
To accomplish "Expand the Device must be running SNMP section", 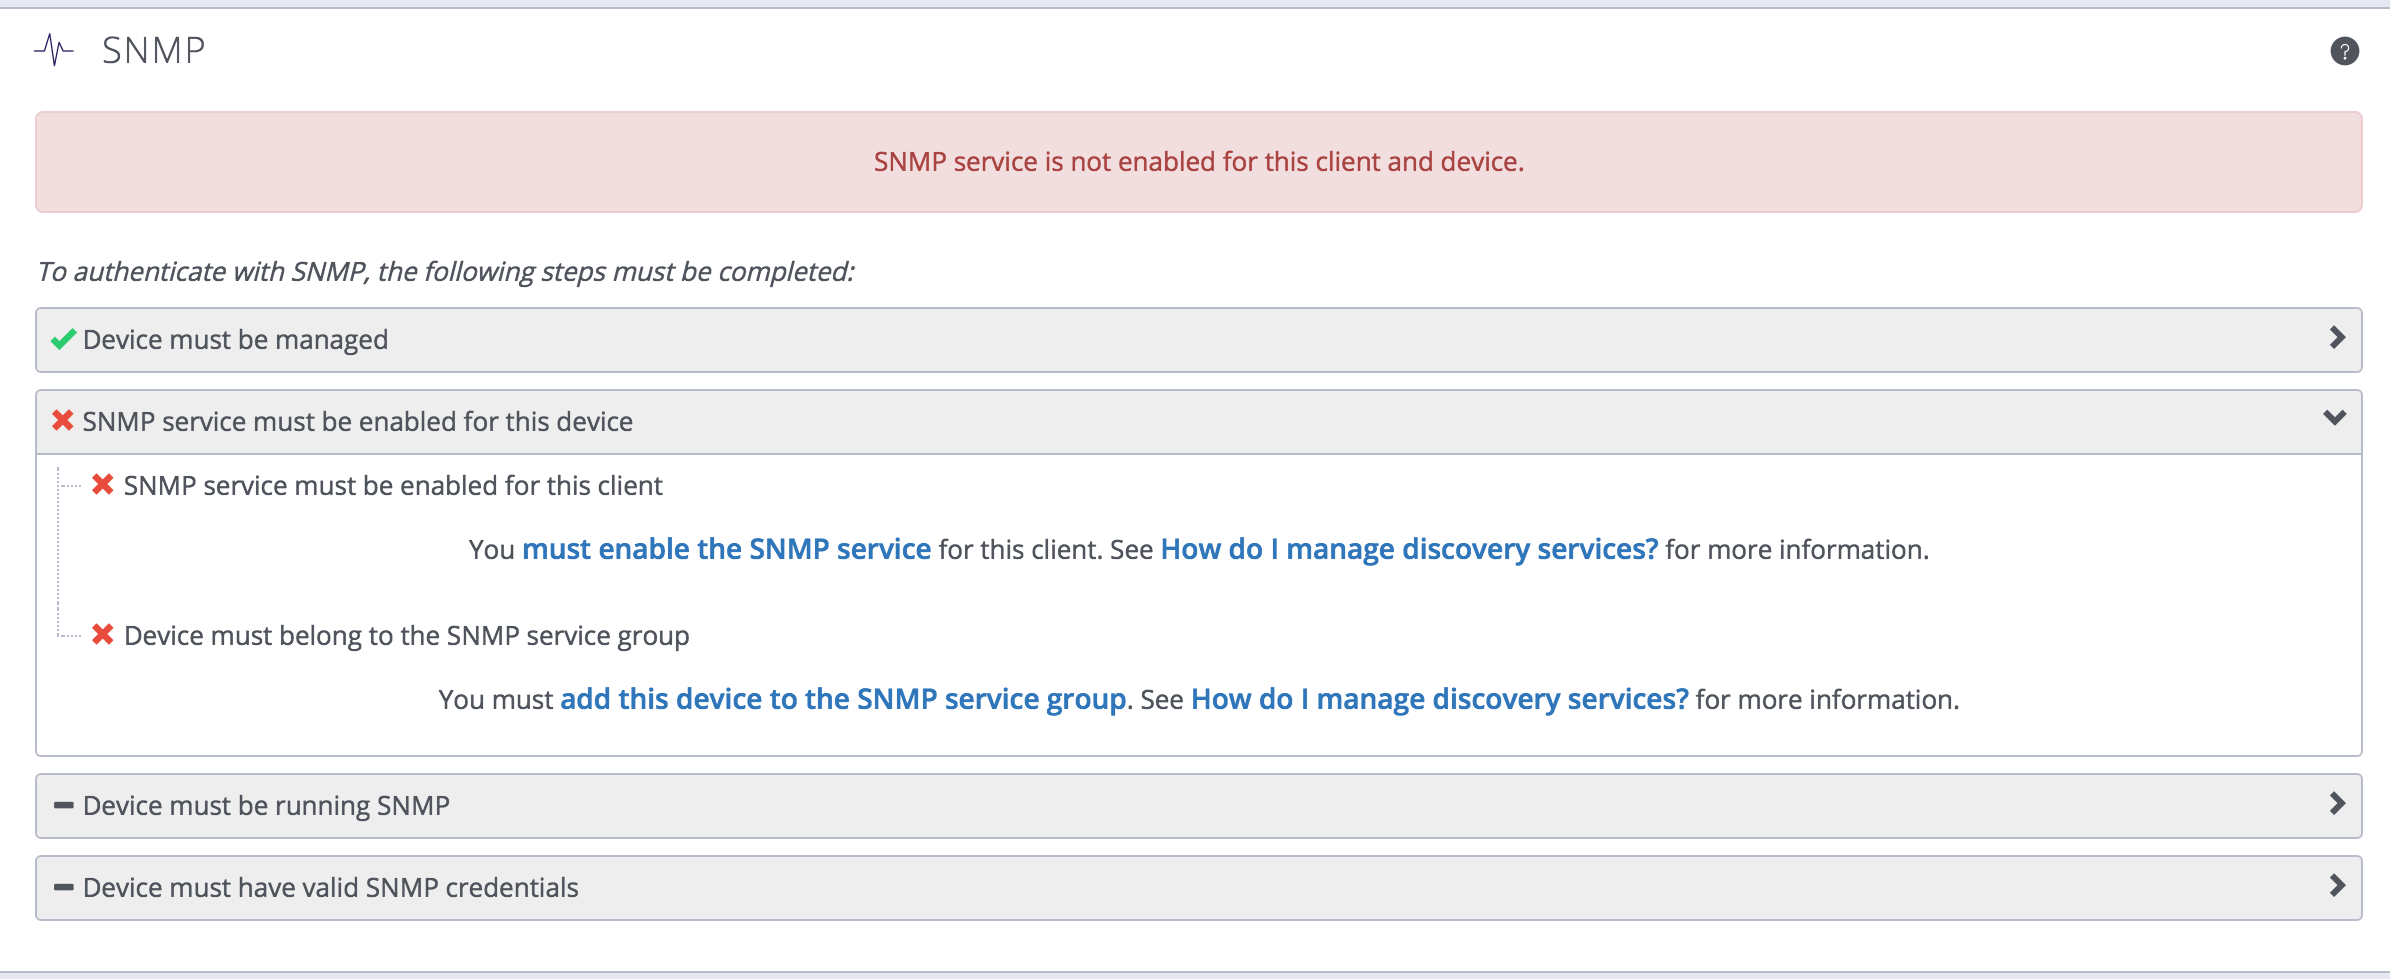I will click(2337, 804).
